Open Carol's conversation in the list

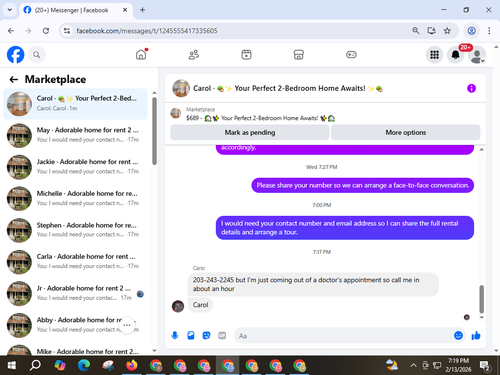coord(75,104)
